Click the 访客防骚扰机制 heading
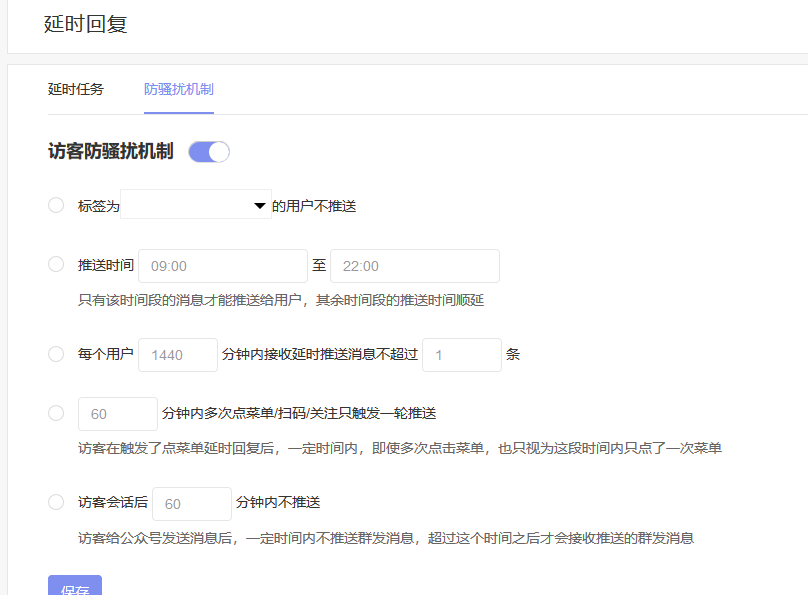This screenshot has width=808, height=595. [x=110, y=151]
